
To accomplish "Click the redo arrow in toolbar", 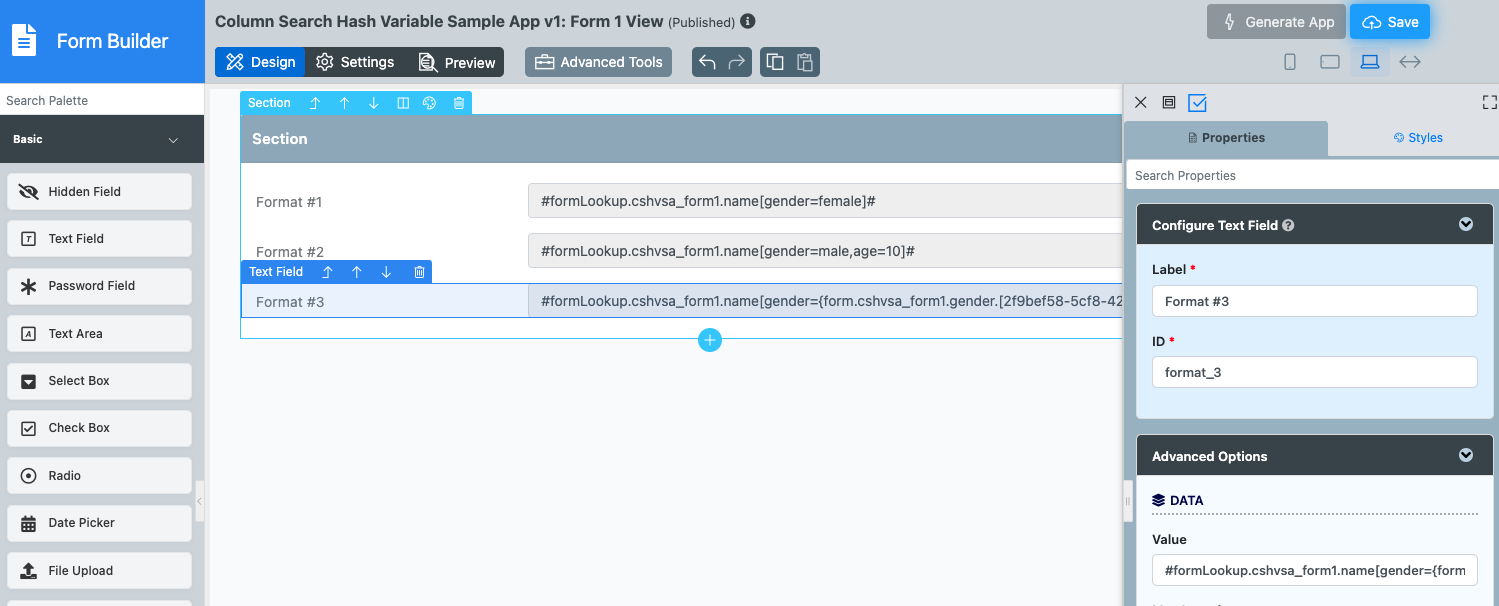I will (x=737, y=62).
